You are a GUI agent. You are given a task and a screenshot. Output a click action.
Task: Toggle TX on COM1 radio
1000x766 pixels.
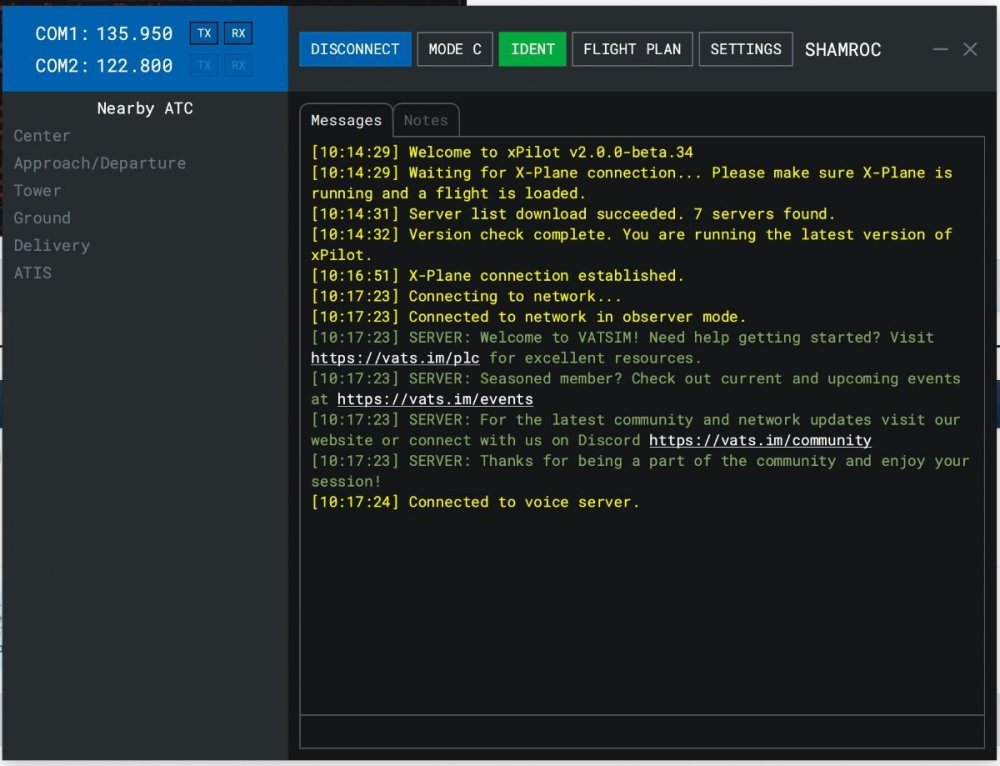pyautogui.click(x=204, y=33)
